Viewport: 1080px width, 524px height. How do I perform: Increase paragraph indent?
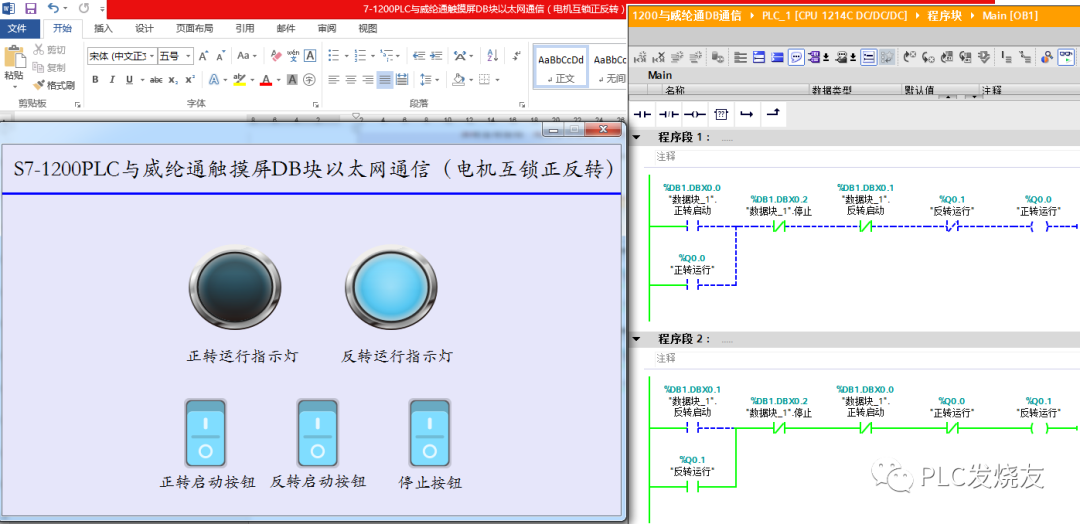tap(437, 56)
